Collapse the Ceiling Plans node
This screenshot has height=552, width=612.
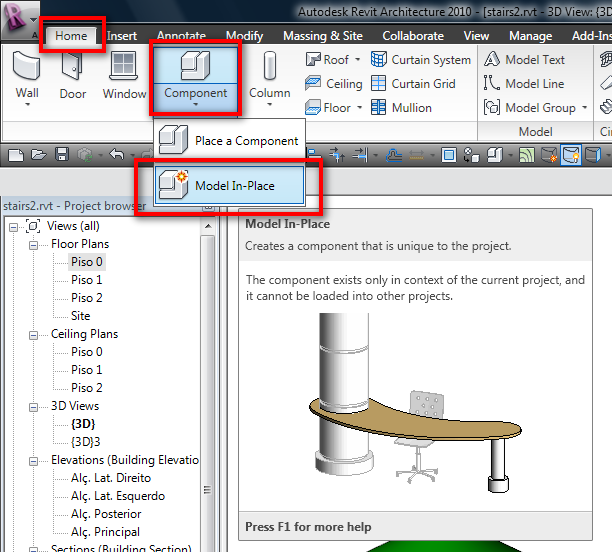pos(34,335)
